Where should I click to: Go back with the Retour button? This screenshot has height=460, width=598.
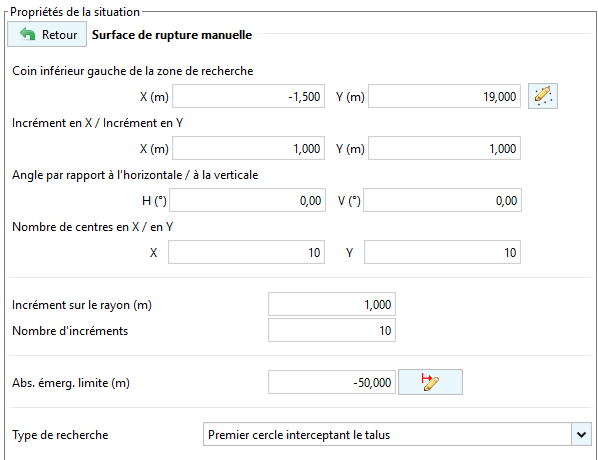(x=47, y=34)
